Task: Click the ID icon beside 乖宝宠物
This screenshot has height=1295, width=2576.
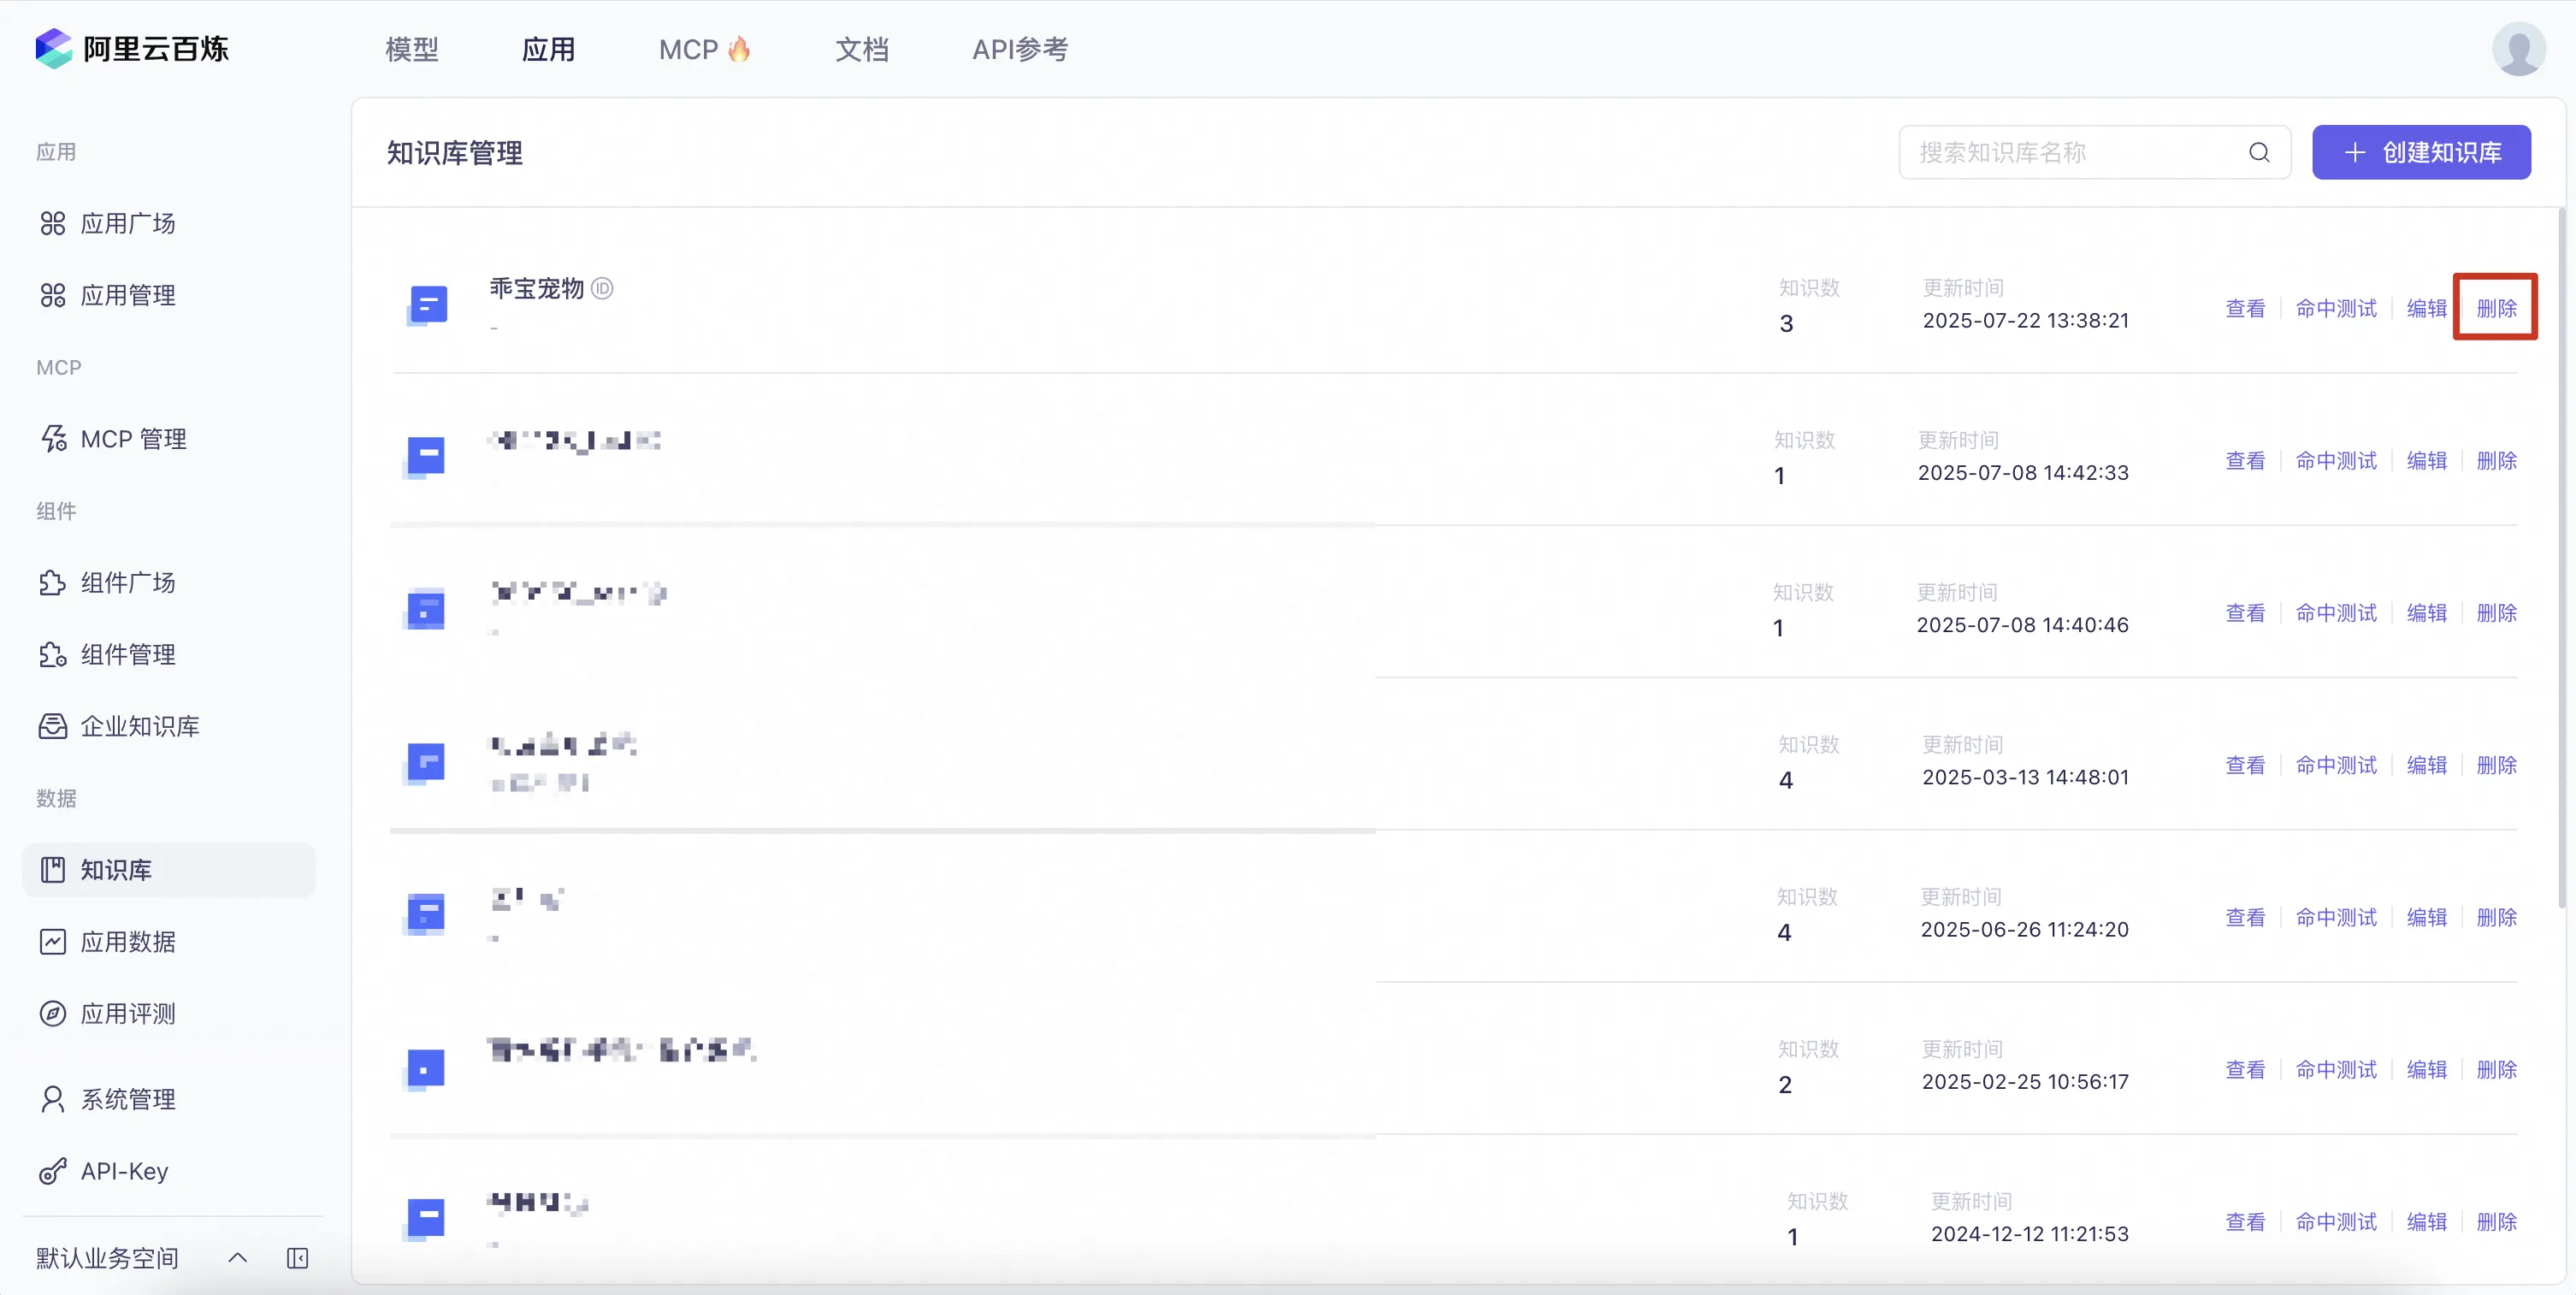Action: click(x=602, y=289)
